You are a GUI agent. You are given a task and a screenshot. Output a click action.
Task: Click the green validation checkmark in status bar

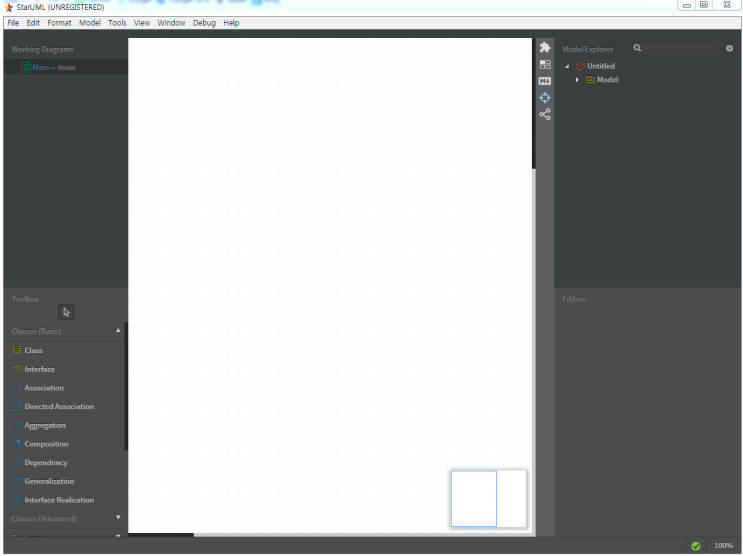696,546
